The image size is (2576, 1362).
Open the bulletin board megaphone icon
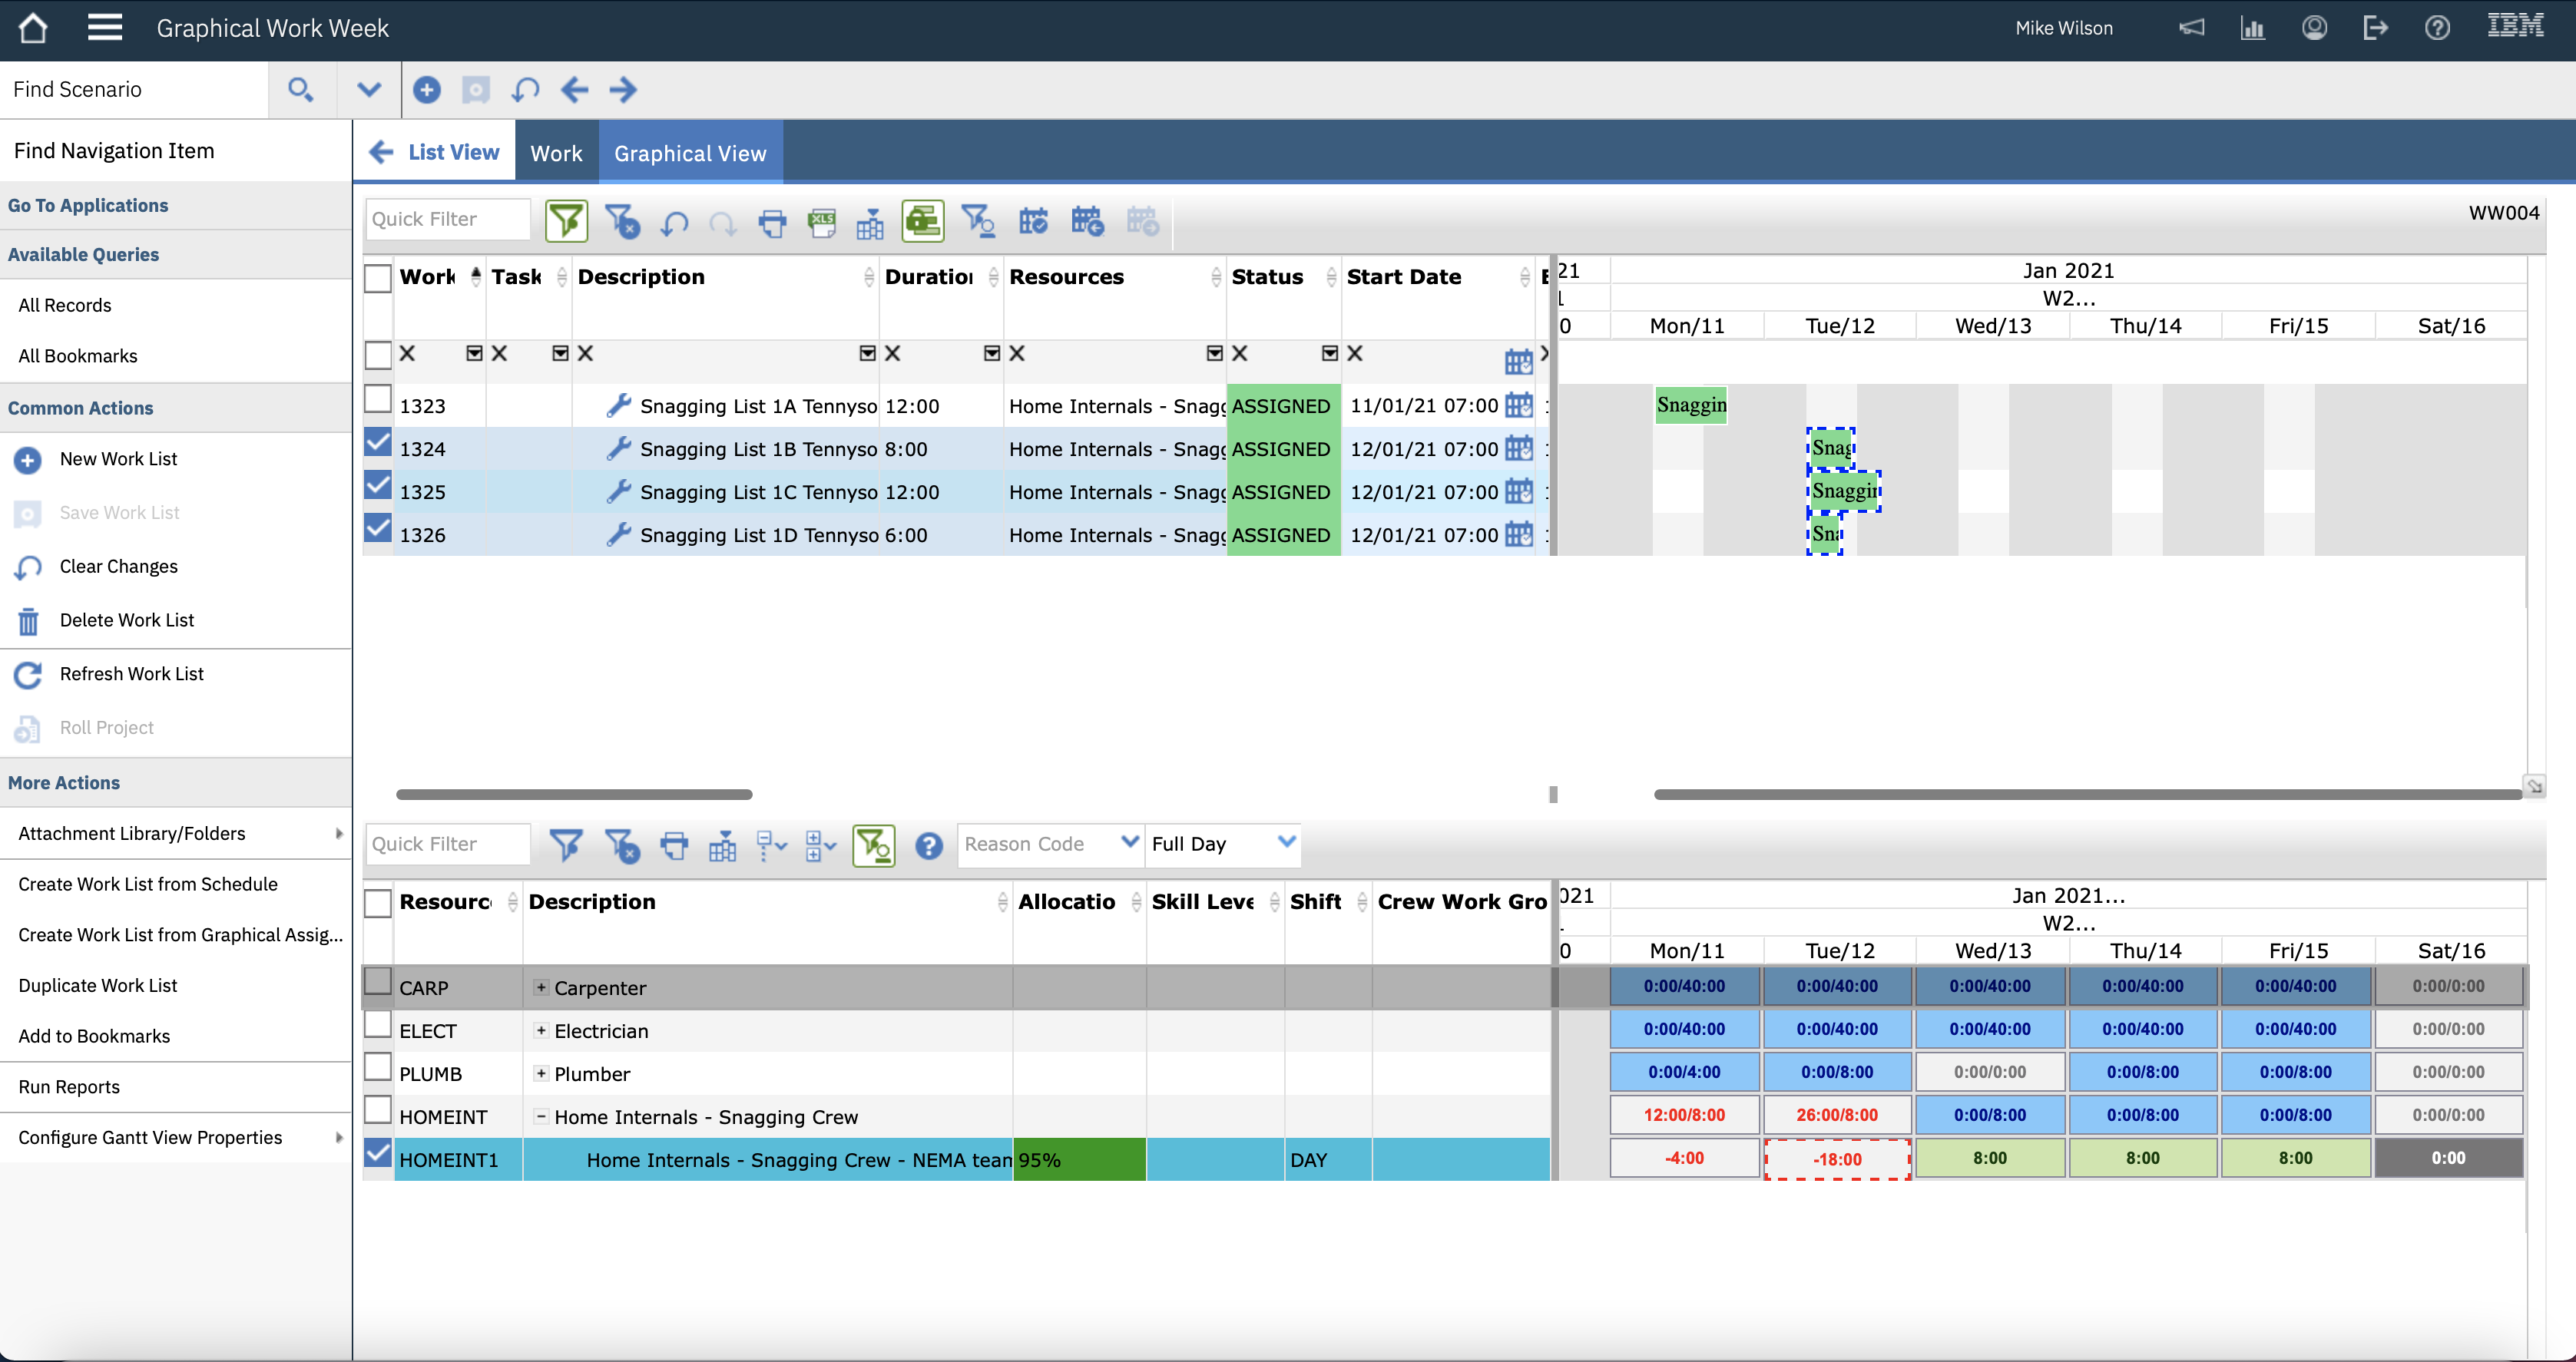[2191, 28]
